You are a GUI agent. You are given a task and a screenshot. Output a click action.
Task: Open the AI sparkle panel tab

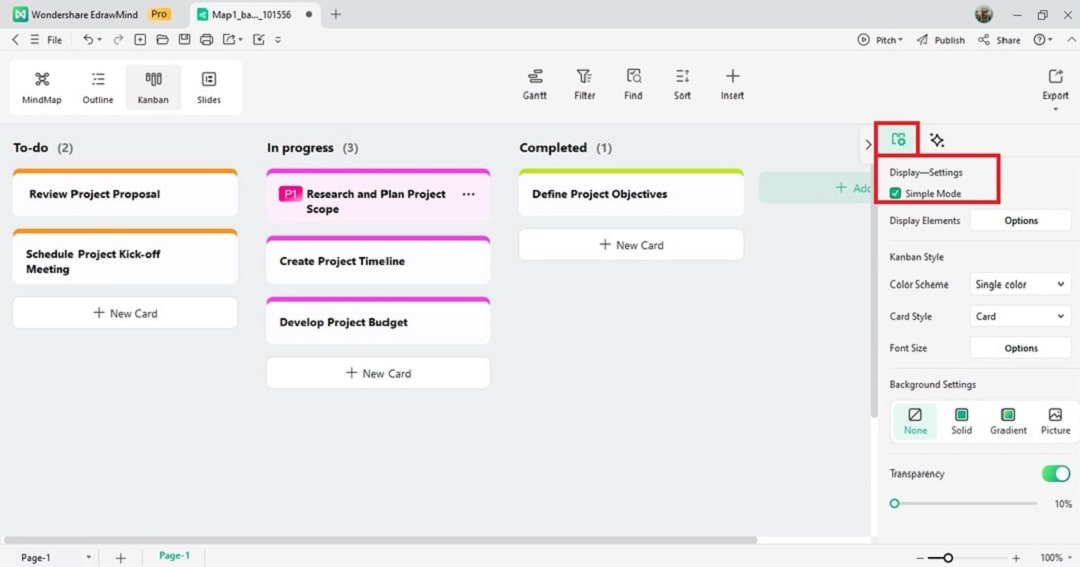coord(936,140)
